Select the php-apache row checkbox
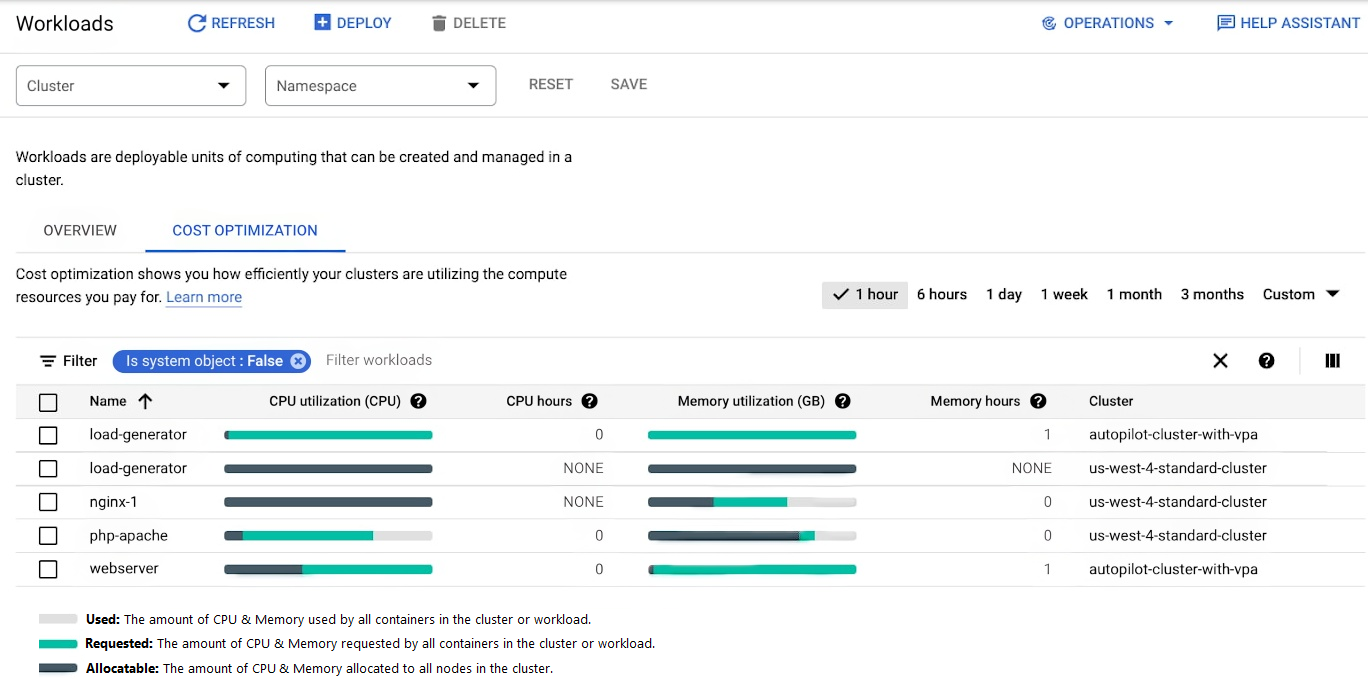Image resolution: width=1368 pixels, height=694 pixels. click(x=48, y=536)
